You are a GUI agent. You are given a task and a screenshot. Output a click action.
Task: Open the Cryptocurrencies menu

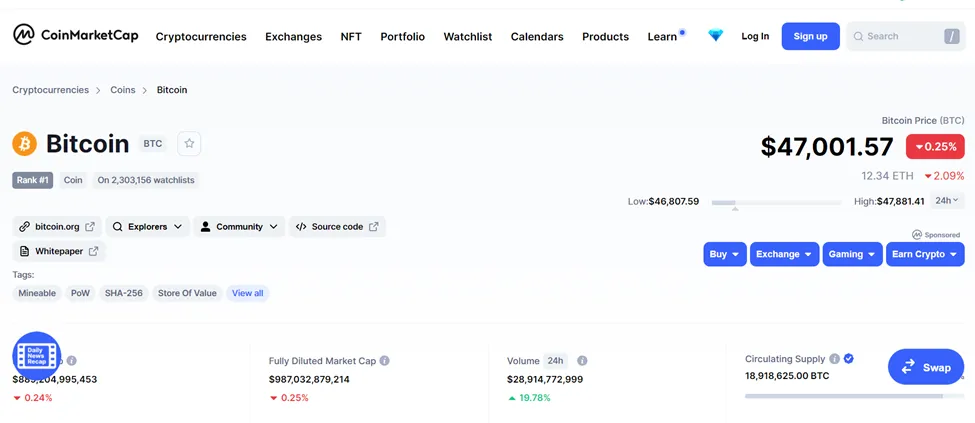[201, 37]
